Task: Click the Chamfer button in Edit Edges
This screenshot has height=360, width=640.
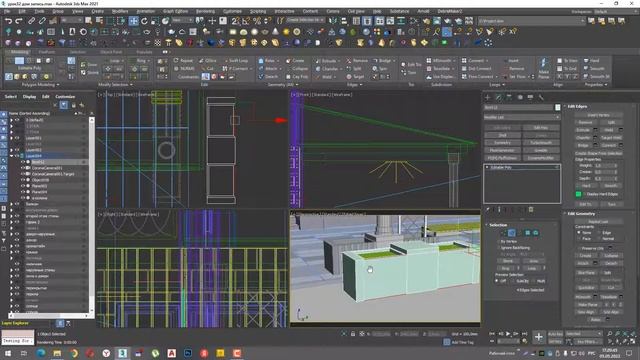Action: 582,138
